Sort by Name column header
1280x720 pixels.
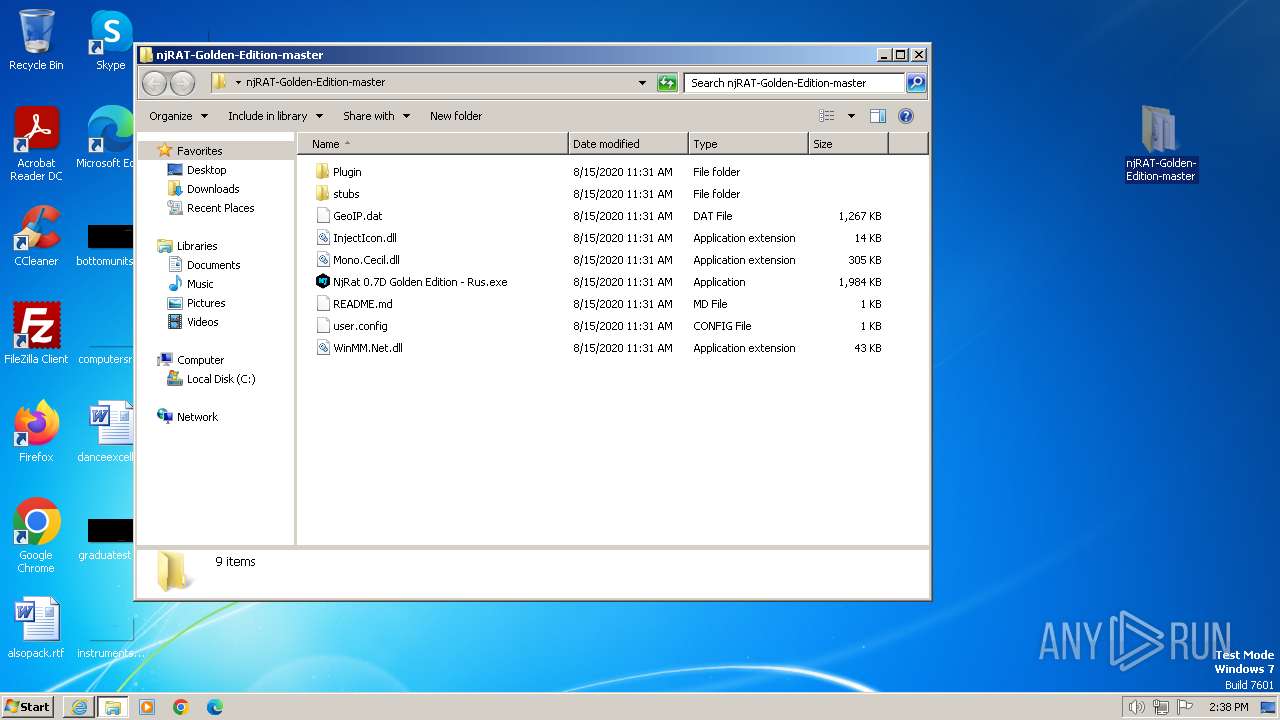pos(433,144)
